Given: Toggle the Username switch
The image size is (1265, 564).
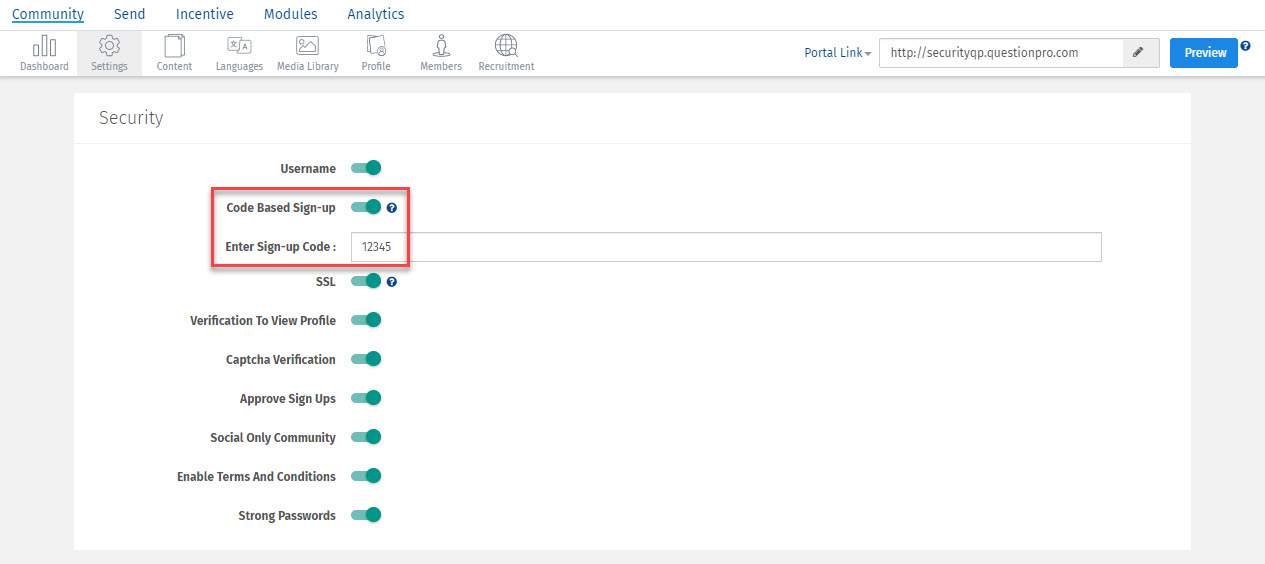Looking at the screenshot, I should coord(367,168).
